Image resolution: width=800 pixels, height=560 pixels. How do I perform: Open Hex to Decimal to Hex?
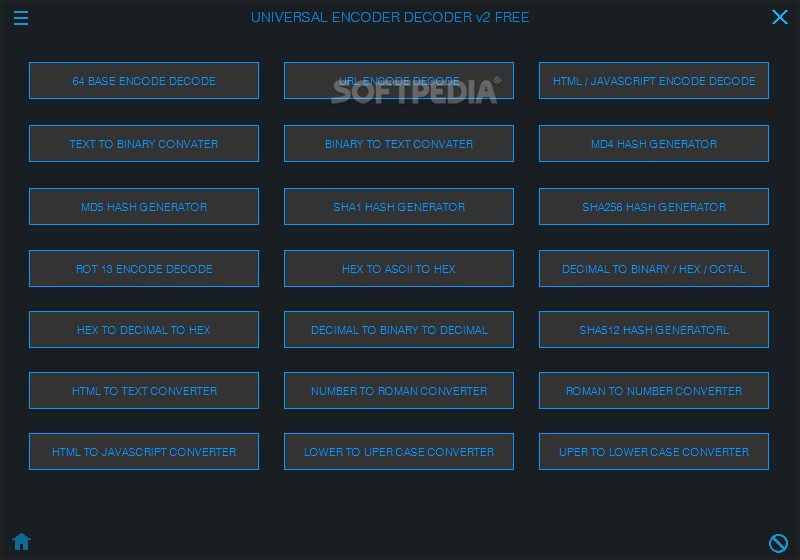coord(144,330)
